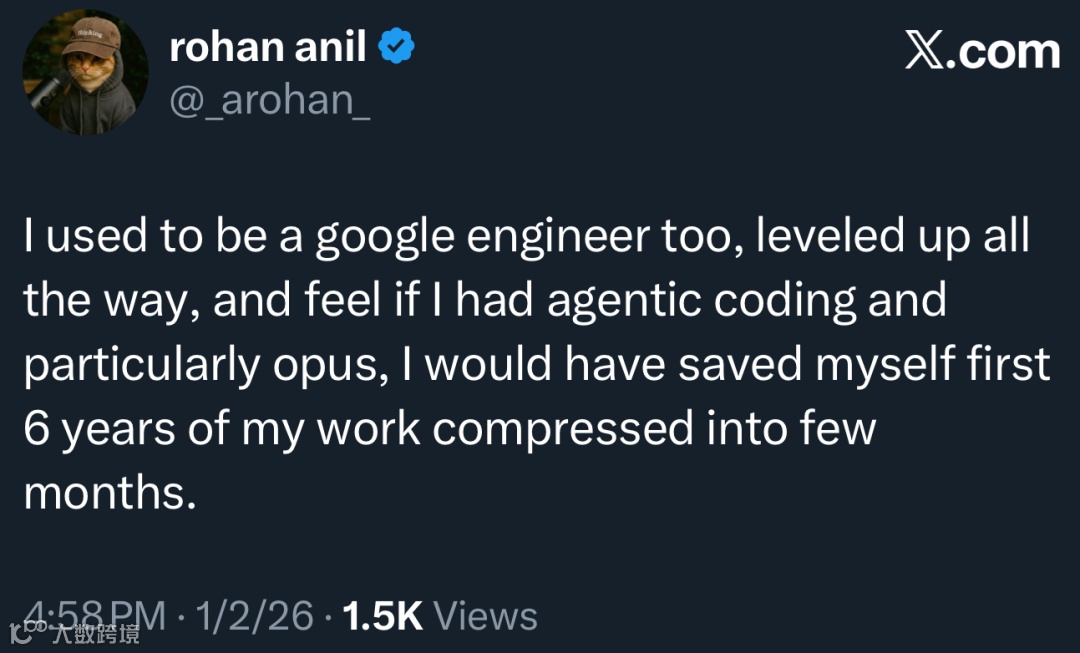1080x653 pixels.
Task: Click the watermark logo icon at bottom-left
Action: (22, 633)
